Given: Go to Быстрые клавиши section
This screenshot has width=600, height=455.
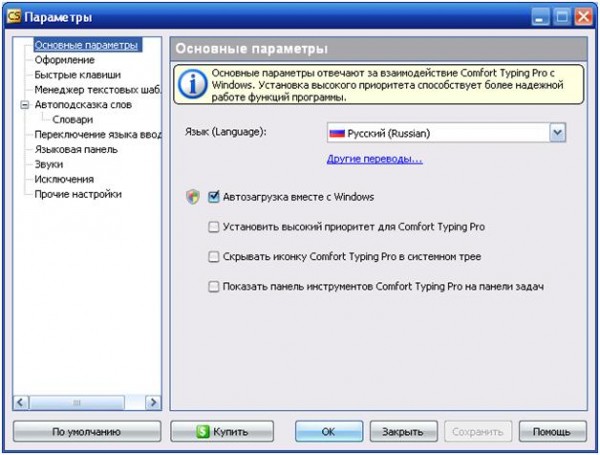Looking at the screenshot, I should [77, 75].
